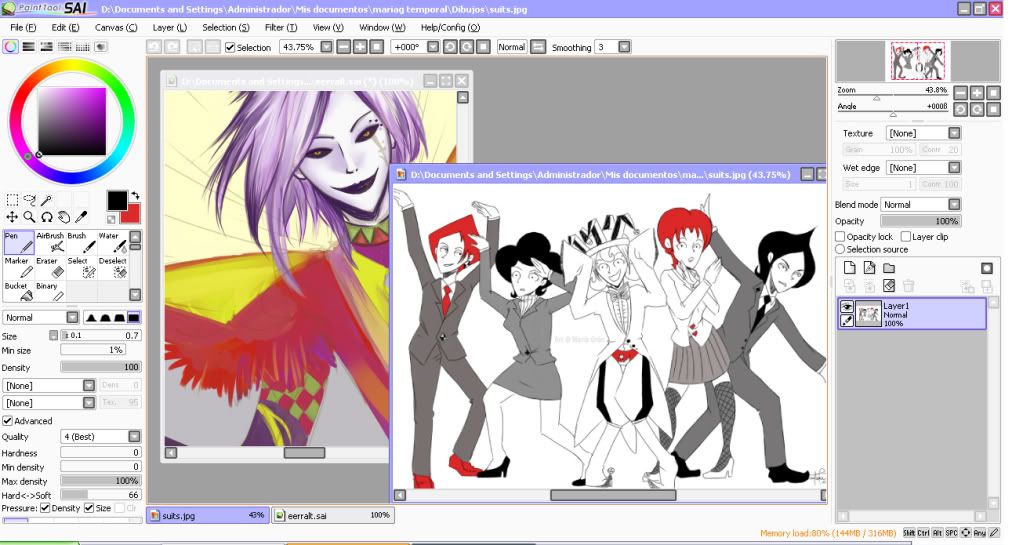Activate the hand pan tool
This screenshot has width=1023, height=545.
point(64,217)
